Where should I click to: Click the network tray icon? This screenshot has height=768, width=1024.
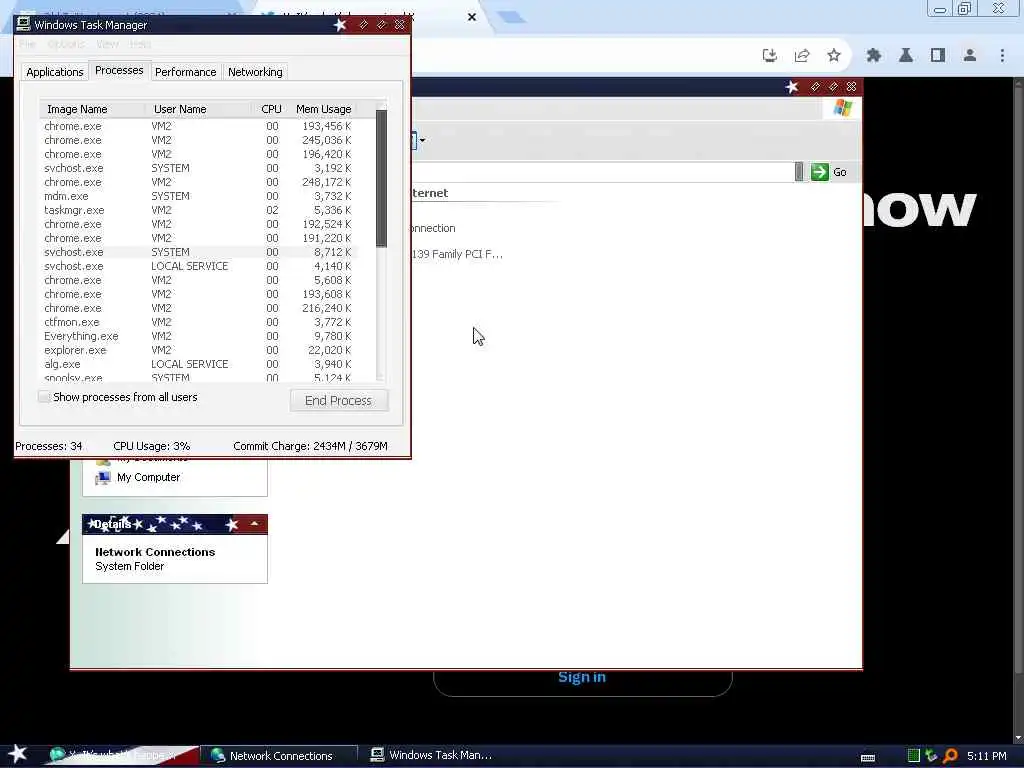(x=931, y=756)
